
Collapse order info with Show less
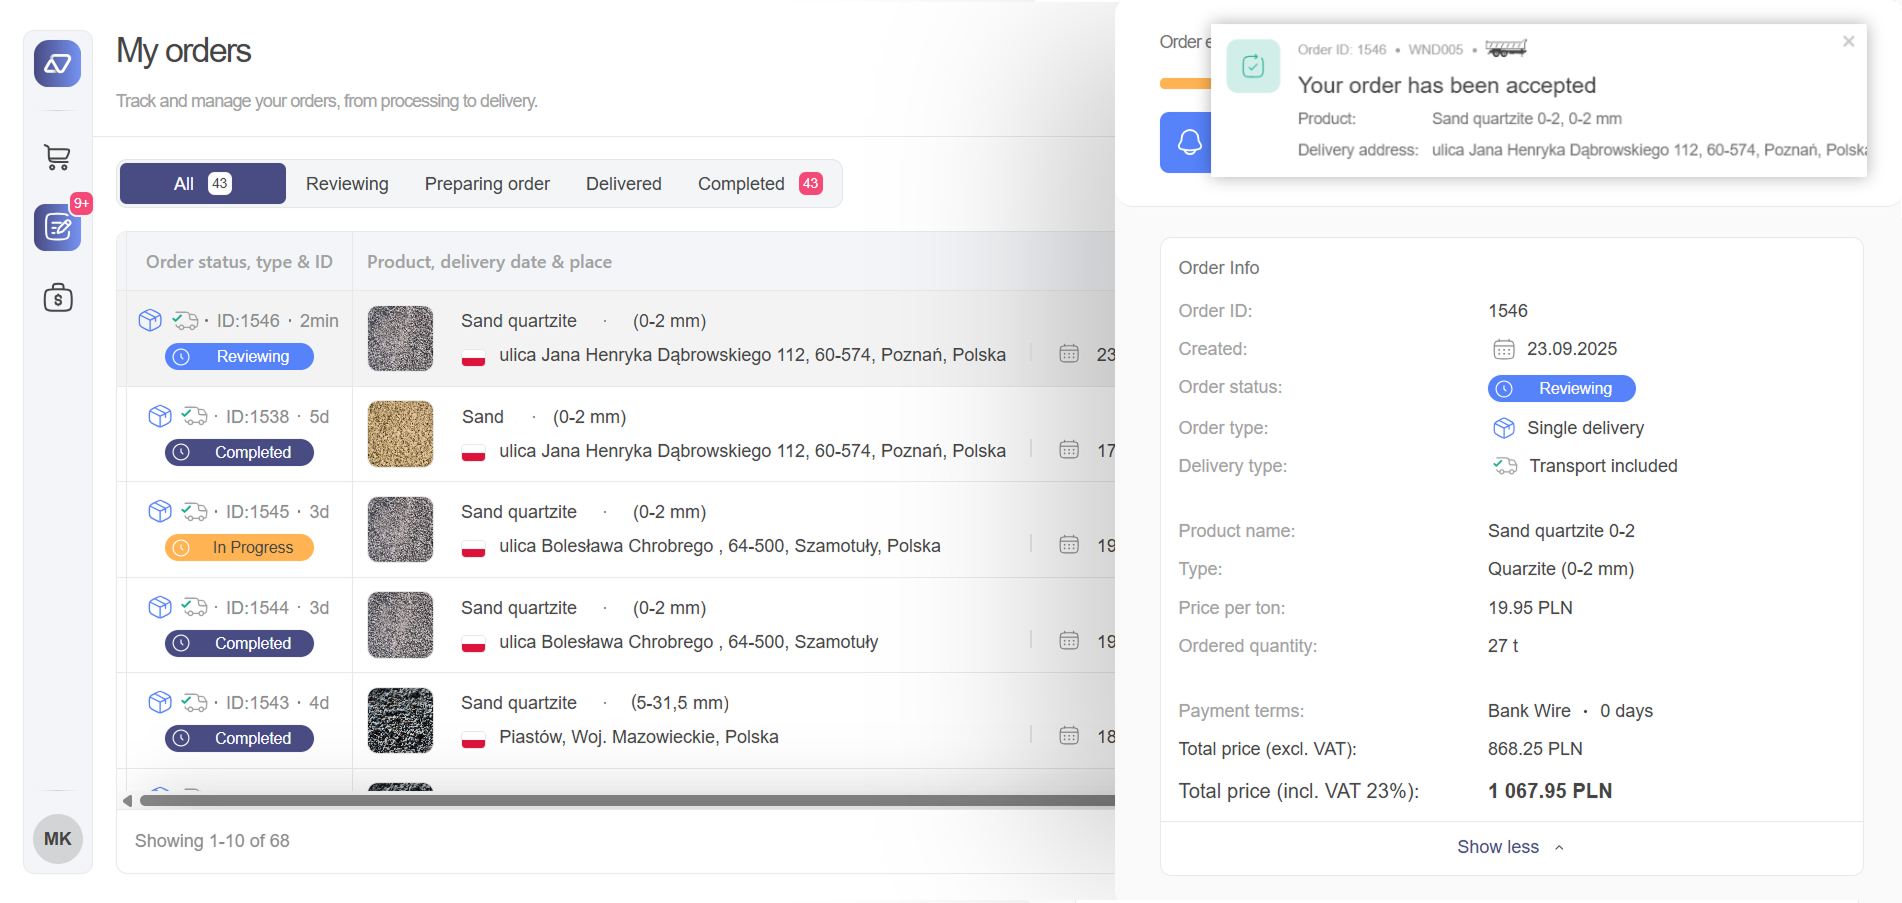1510,847
